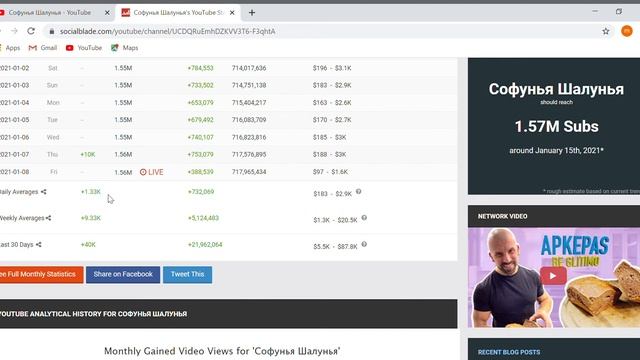Select the +21,962,064 views value
640x360 pixels.
(x=205, y=244)
